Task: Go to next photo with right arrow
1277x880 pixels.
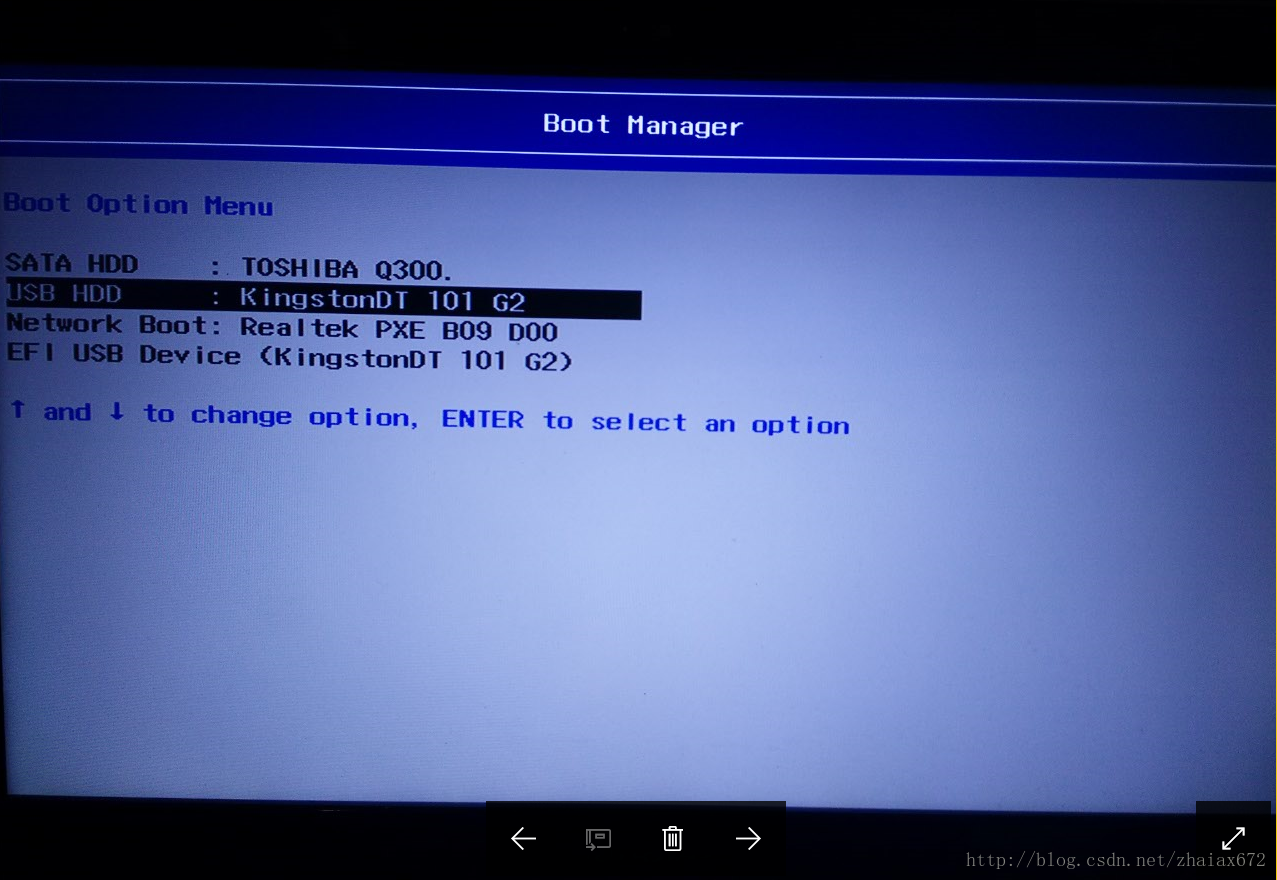Action: point(748,839)
